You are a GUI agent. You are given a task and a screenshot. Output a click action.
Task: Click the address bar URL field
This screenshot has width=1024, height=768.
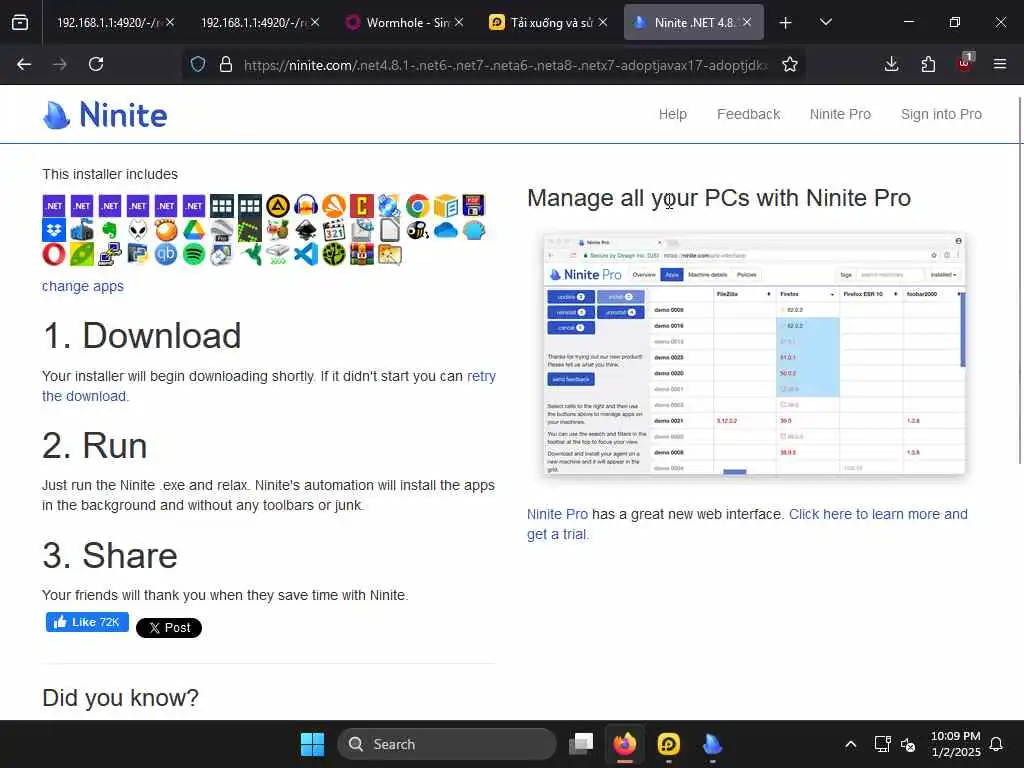pyautogui.click(x=506, y=65)
